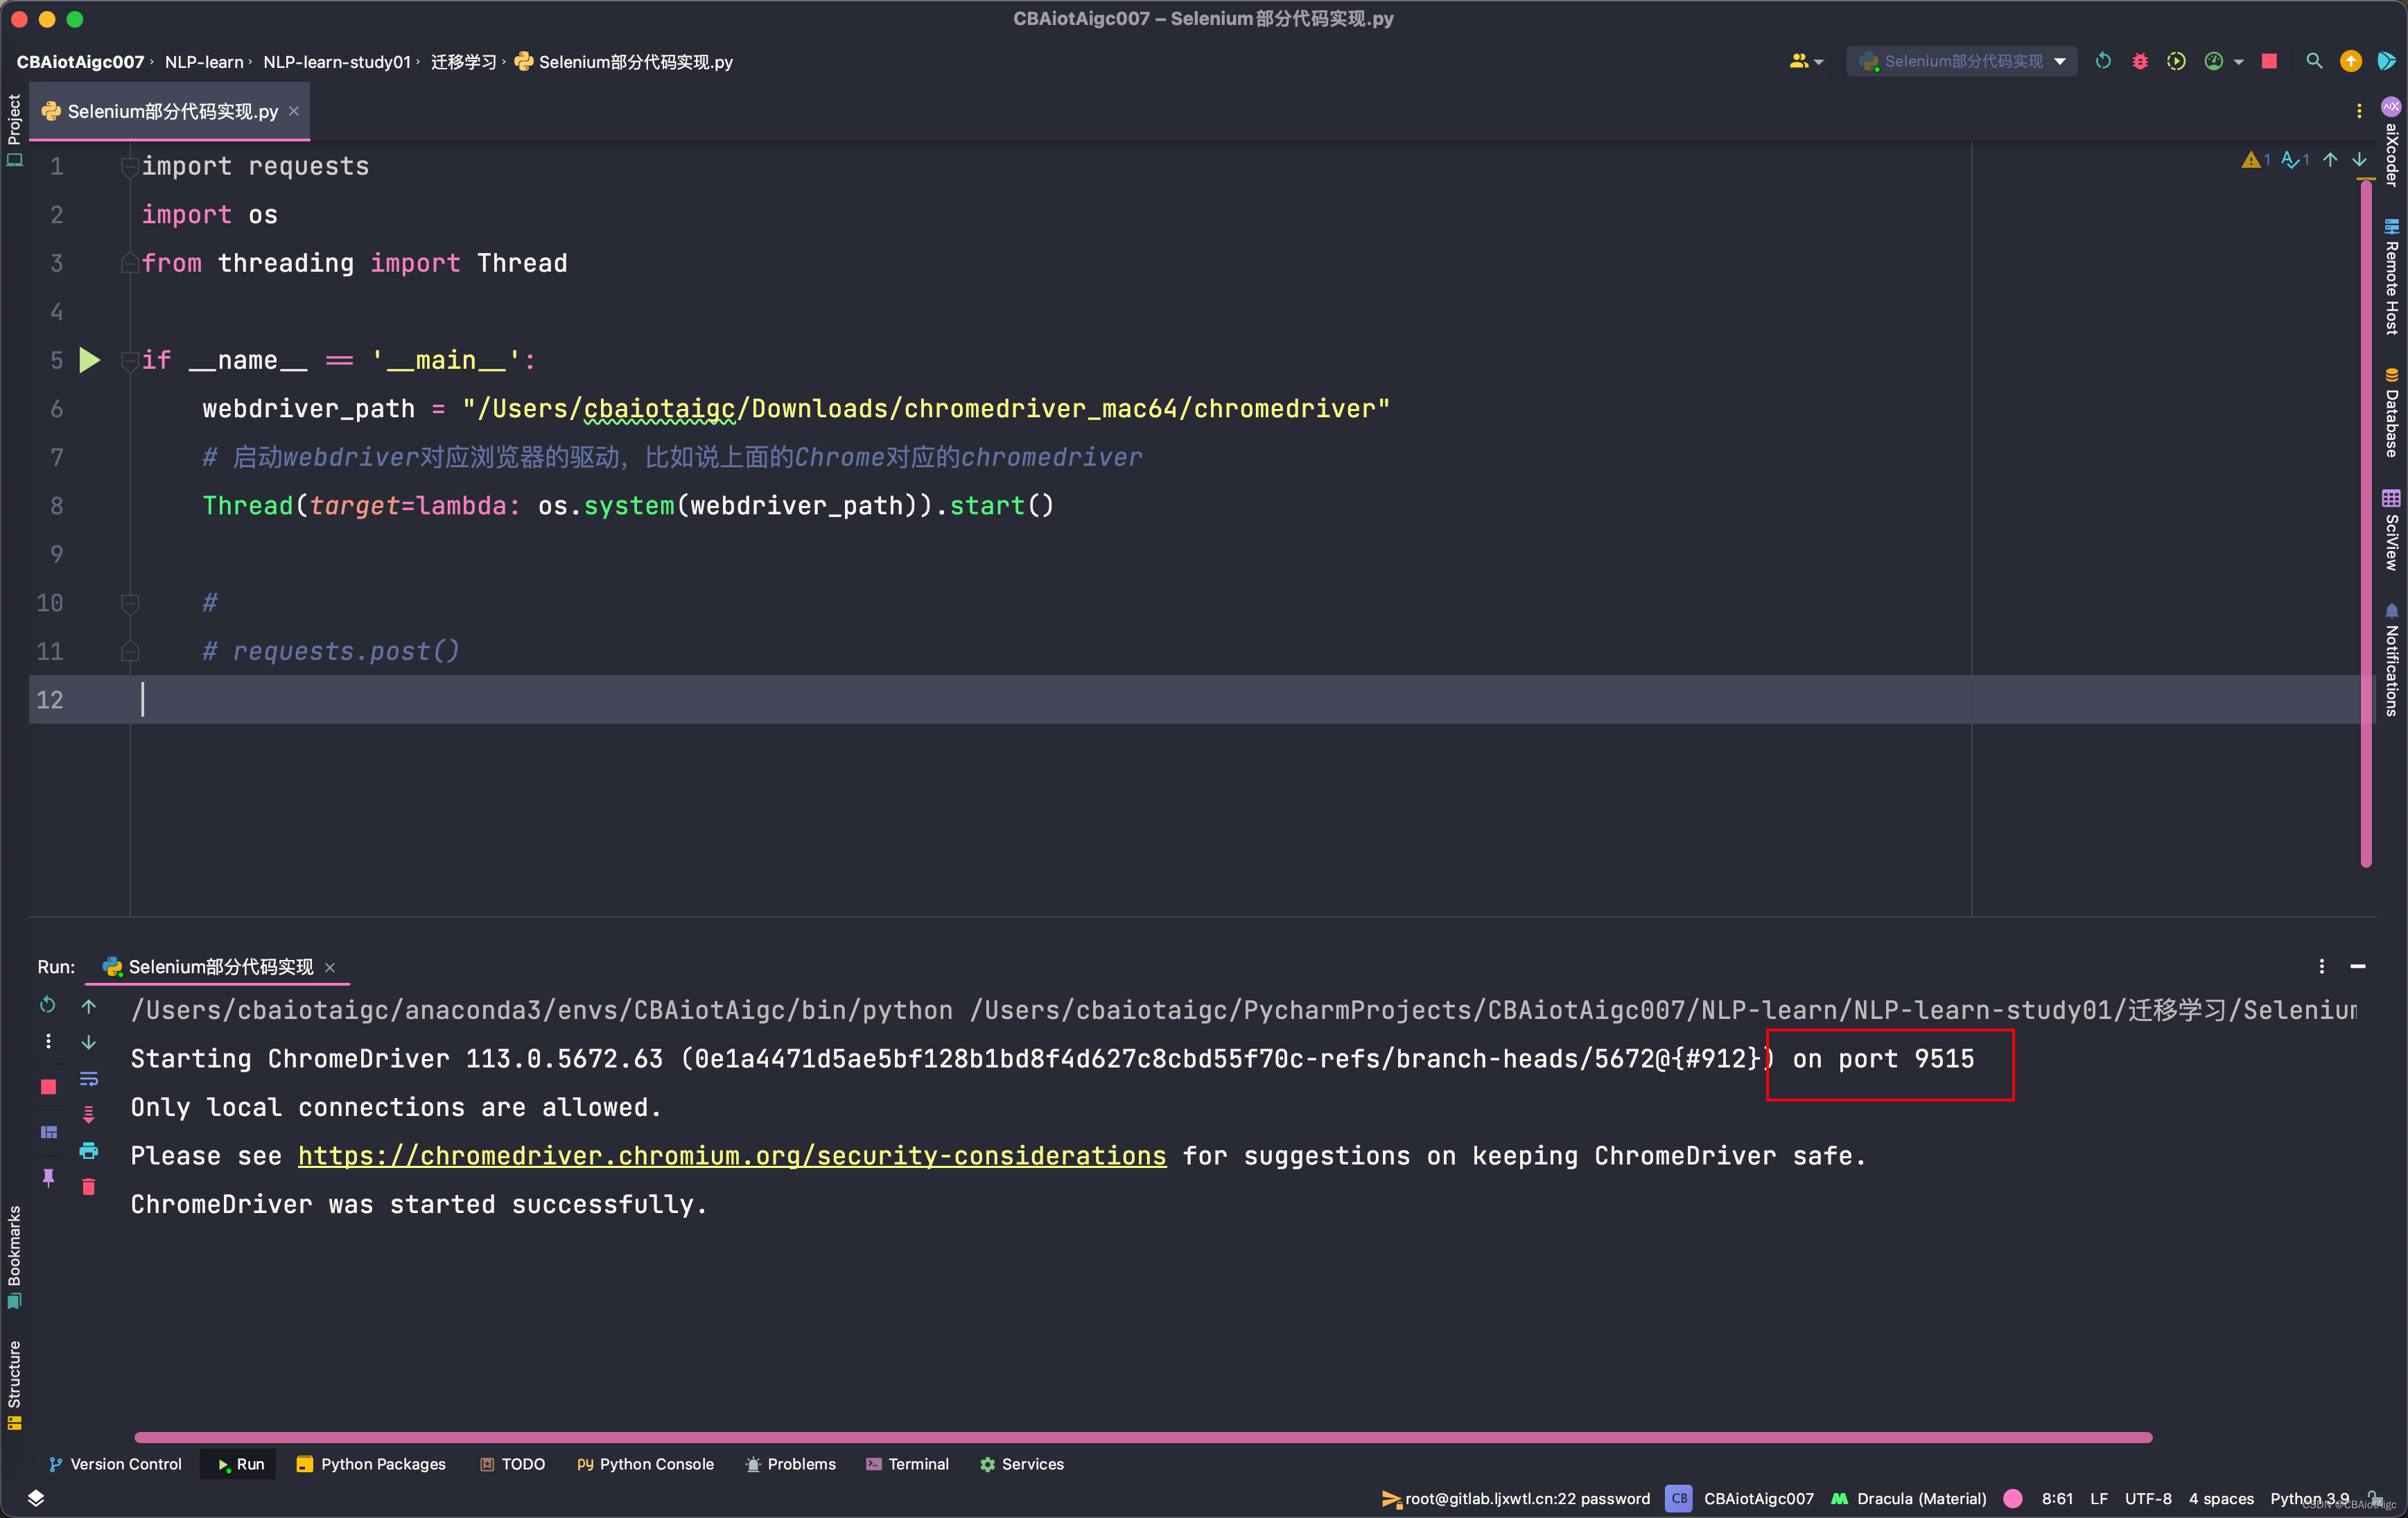This screenshot has height=1518, width=2408.
Task: Expand the Code With Me dropdown arrow
Action: [1819, 62]
